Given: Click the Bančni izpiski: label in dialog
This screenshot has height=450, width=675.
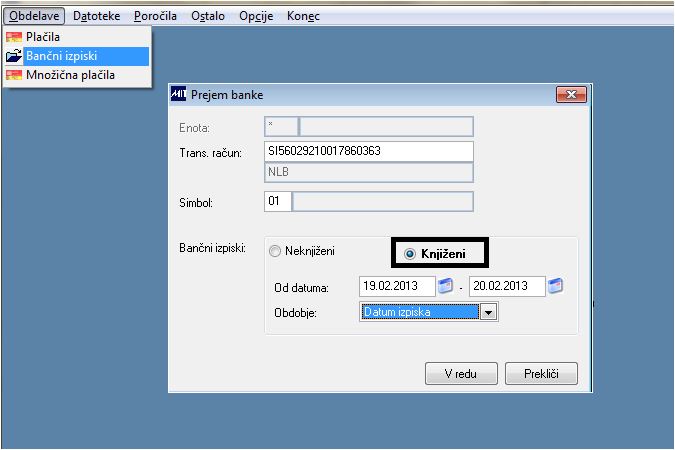Looking at the screenshot, I should pyautogui.click(x=212, y=248).
